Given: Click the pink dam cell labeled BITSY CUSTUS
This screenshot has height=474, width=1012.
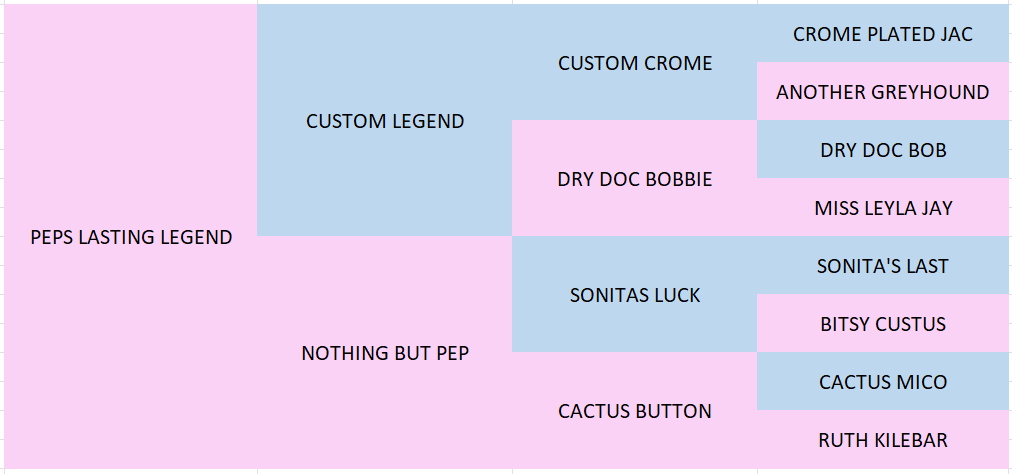Looking at the screenshot, I should [884, 324].
